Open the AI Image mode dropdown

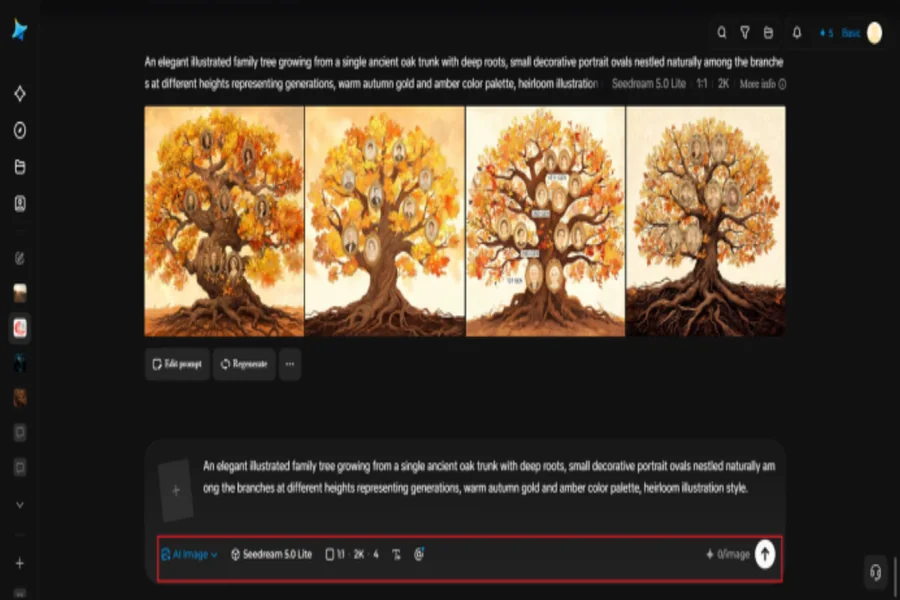pyautogui.click(x=189, y=555)
